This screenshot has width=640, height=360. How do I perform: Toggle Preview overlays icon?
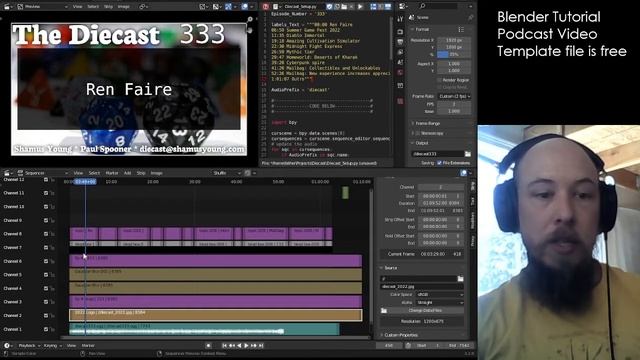click(244, 7)
